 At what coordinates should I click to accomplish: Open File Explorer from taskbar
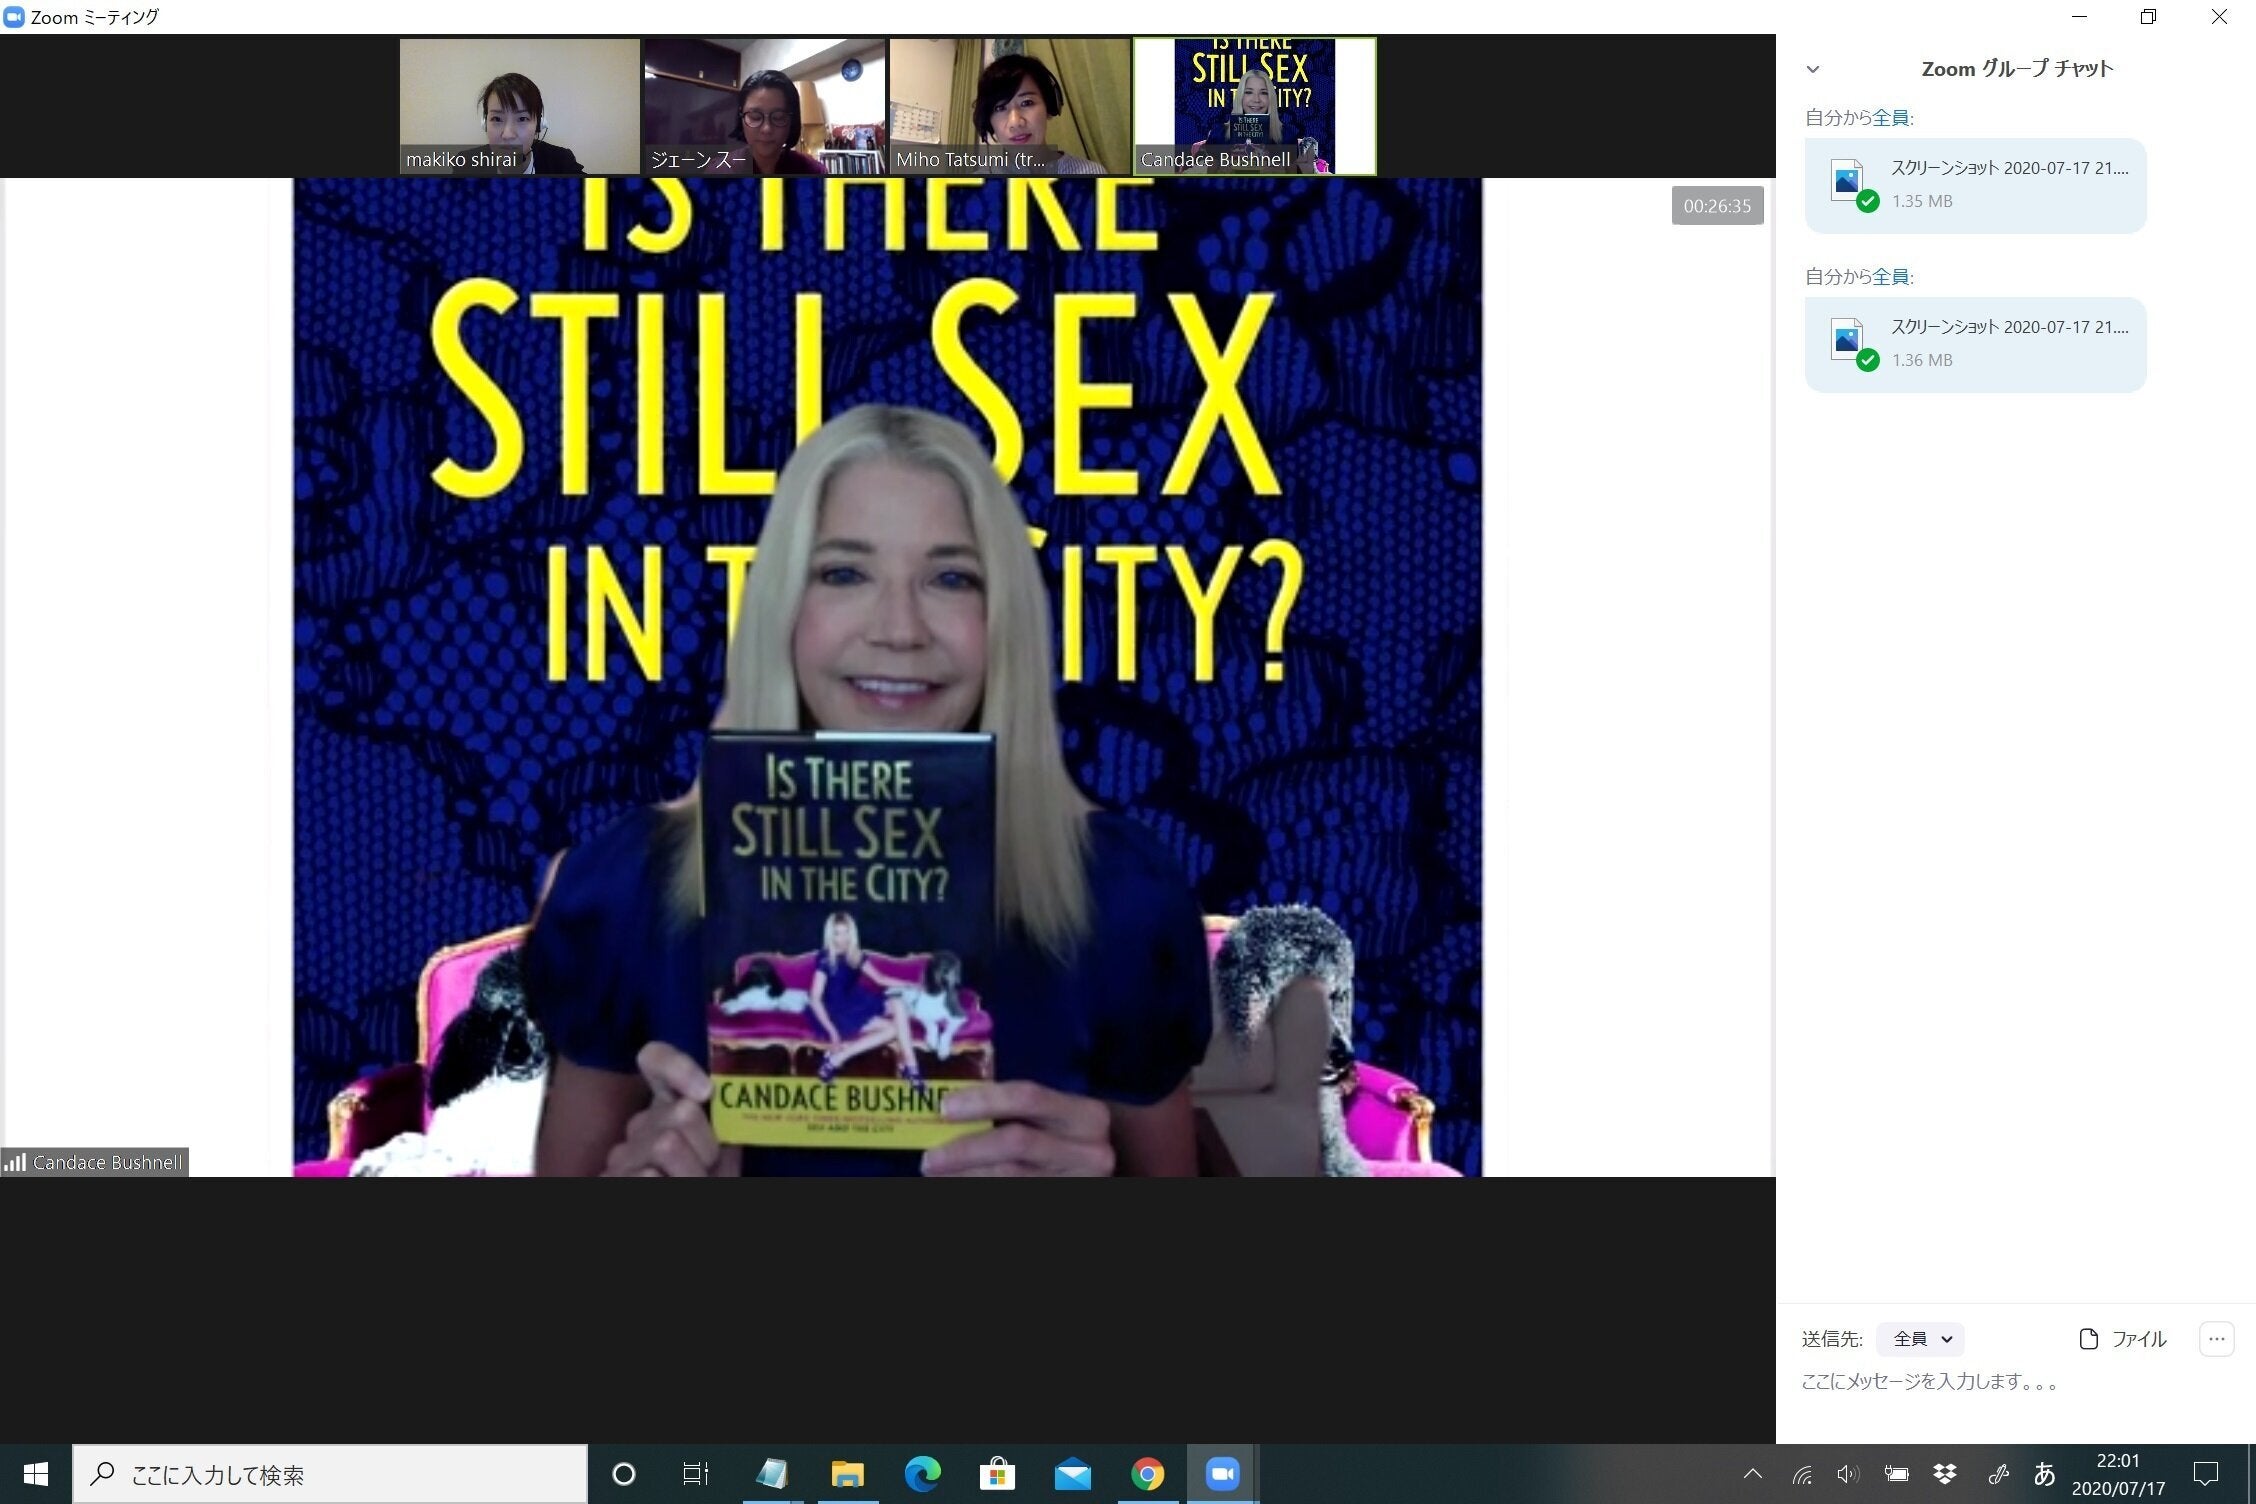[847, 1474]
